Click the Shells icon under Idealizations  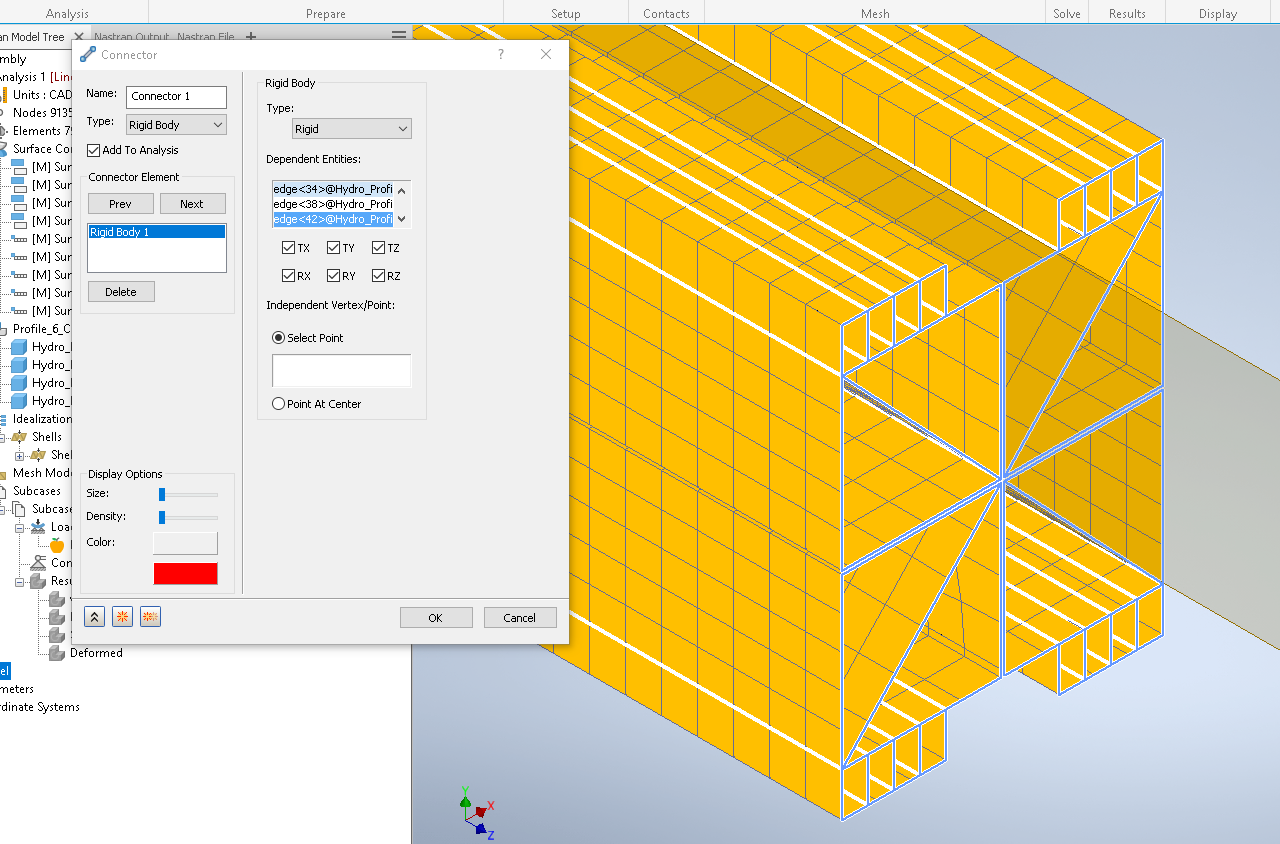pyautogui.click(x=20, y=436)
